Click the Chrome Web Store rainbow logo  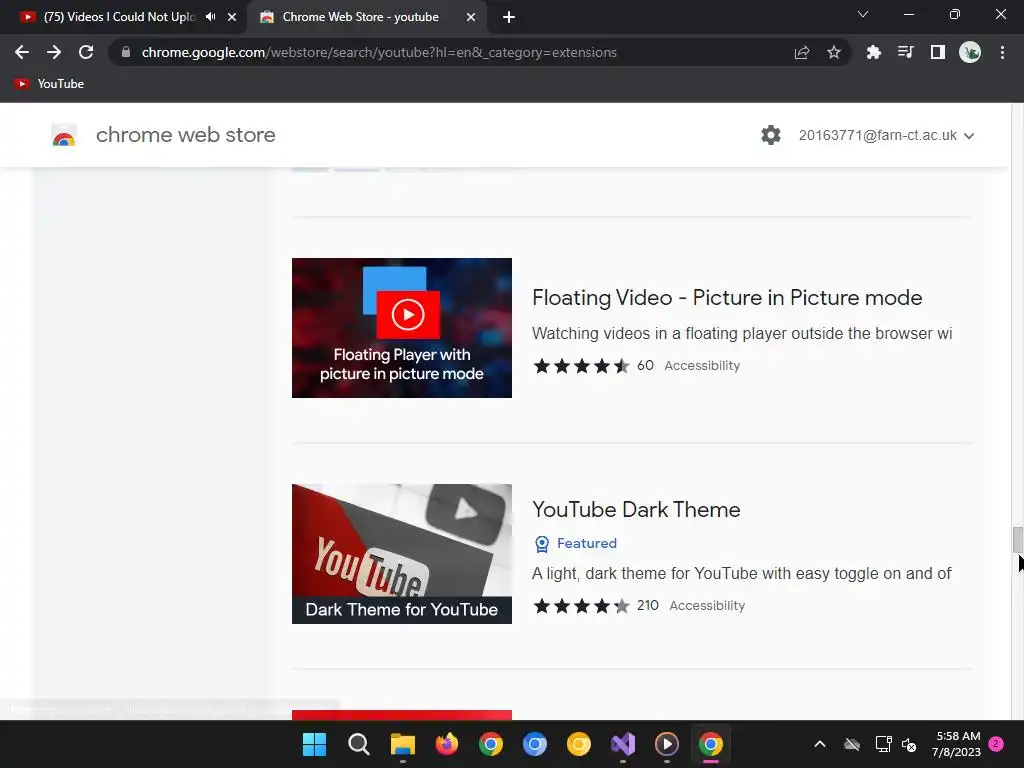64,135
